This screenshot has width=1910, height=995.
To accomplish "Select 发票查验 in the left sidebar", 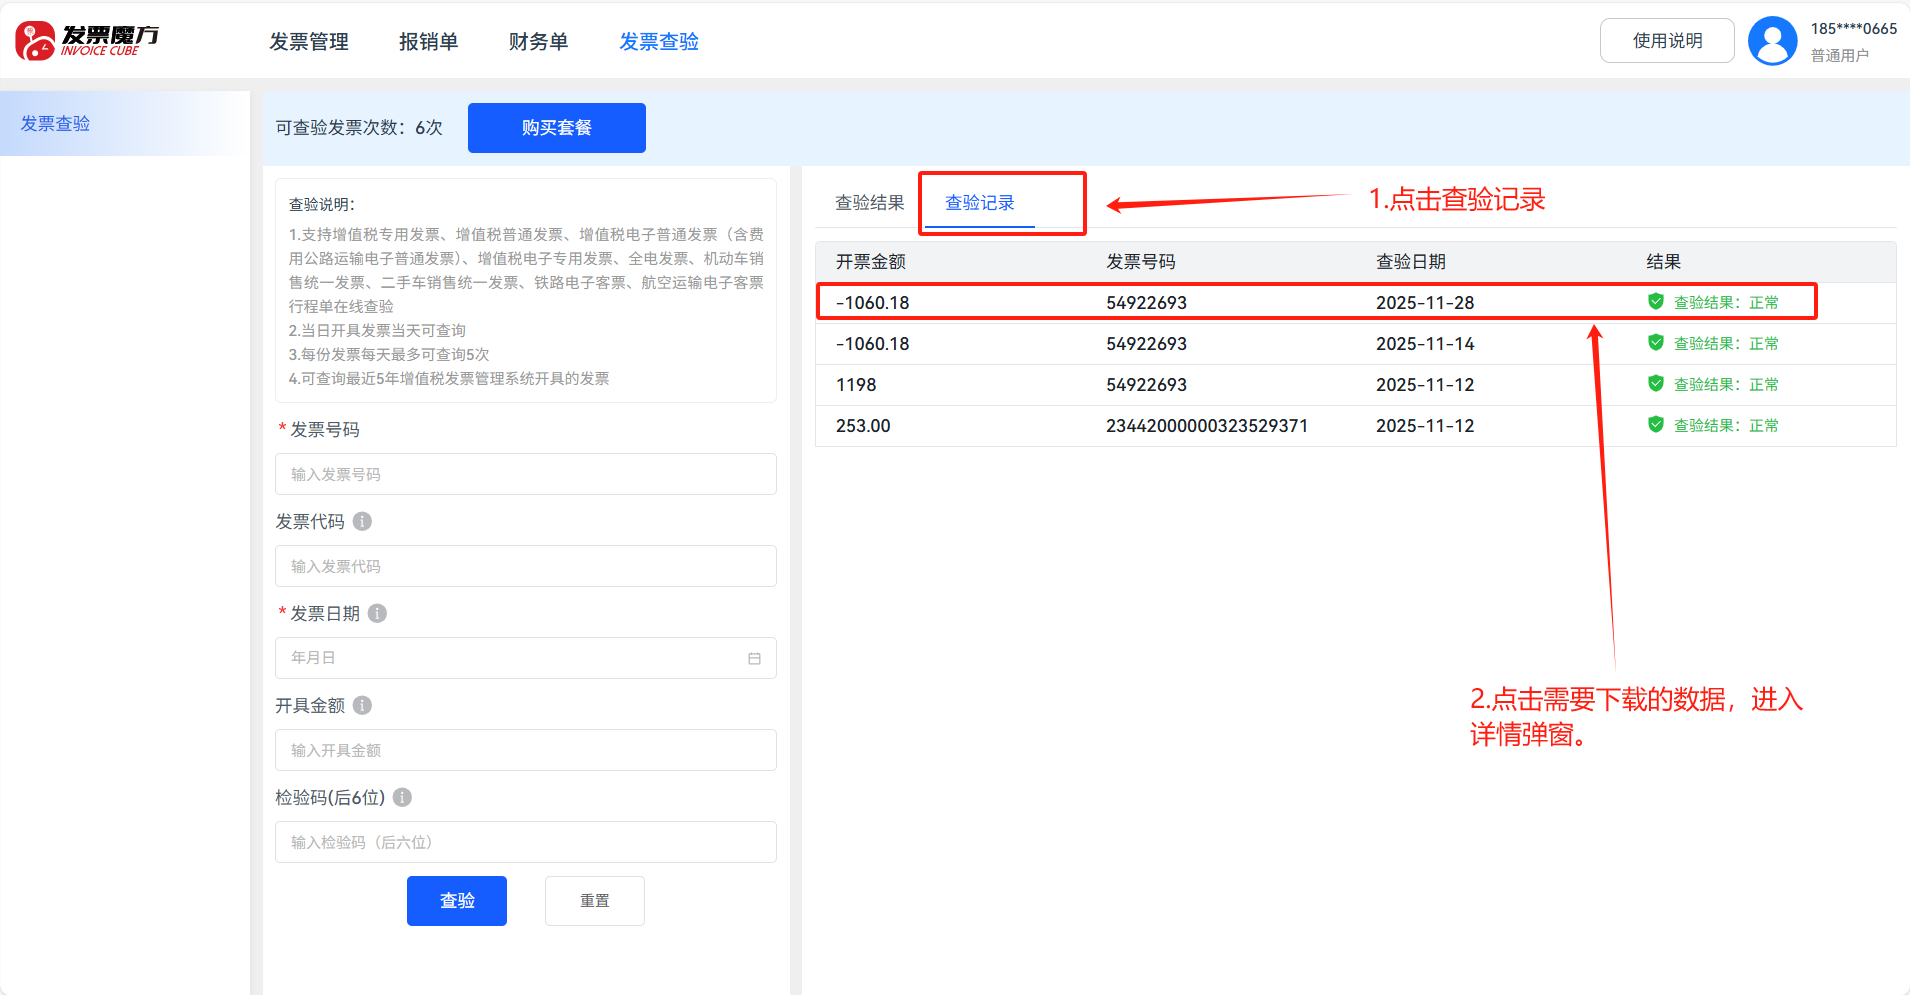I will (x=56, y=124).
